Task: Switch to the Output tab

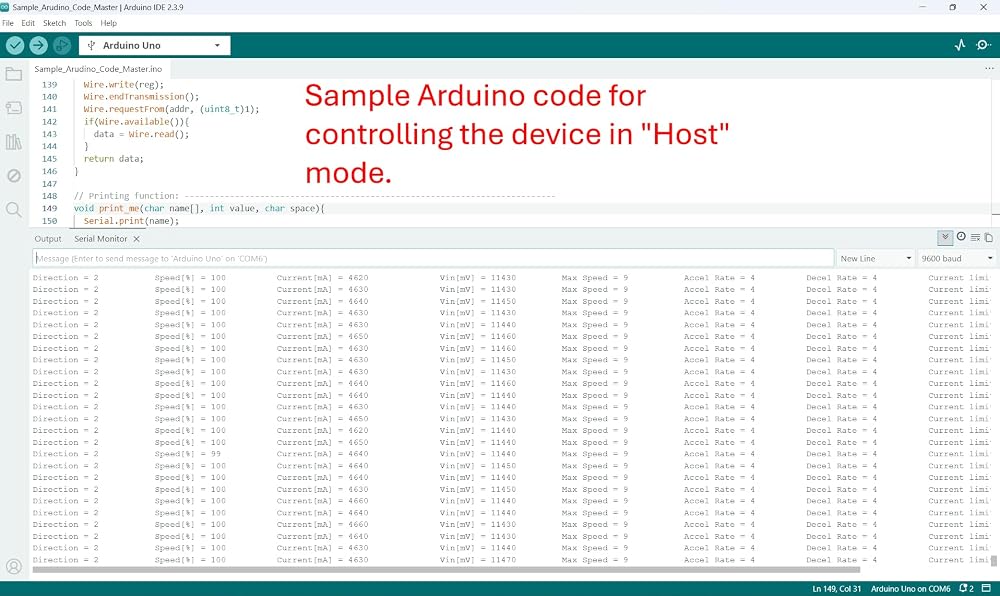Action: point(48,239)
